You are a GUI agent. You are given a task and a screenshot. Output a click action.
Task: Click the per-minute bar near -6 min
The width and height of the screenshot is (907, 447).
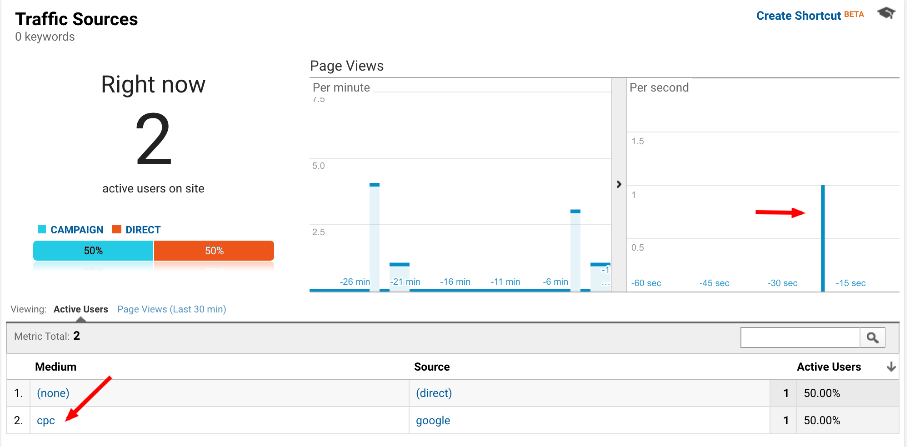click(576, 250)
